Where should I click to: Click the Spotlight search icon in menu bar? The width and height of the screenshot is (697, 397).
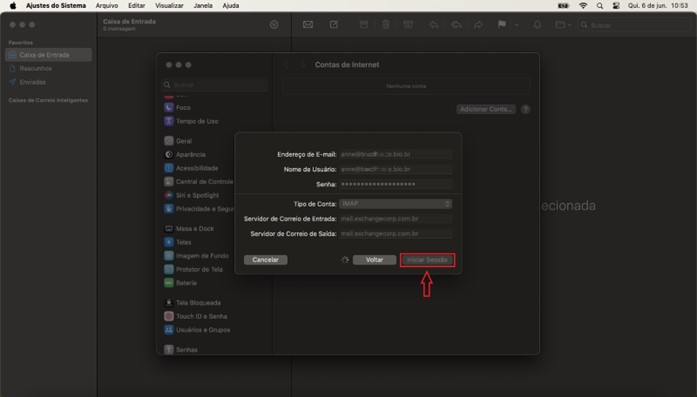pos(600,6)
